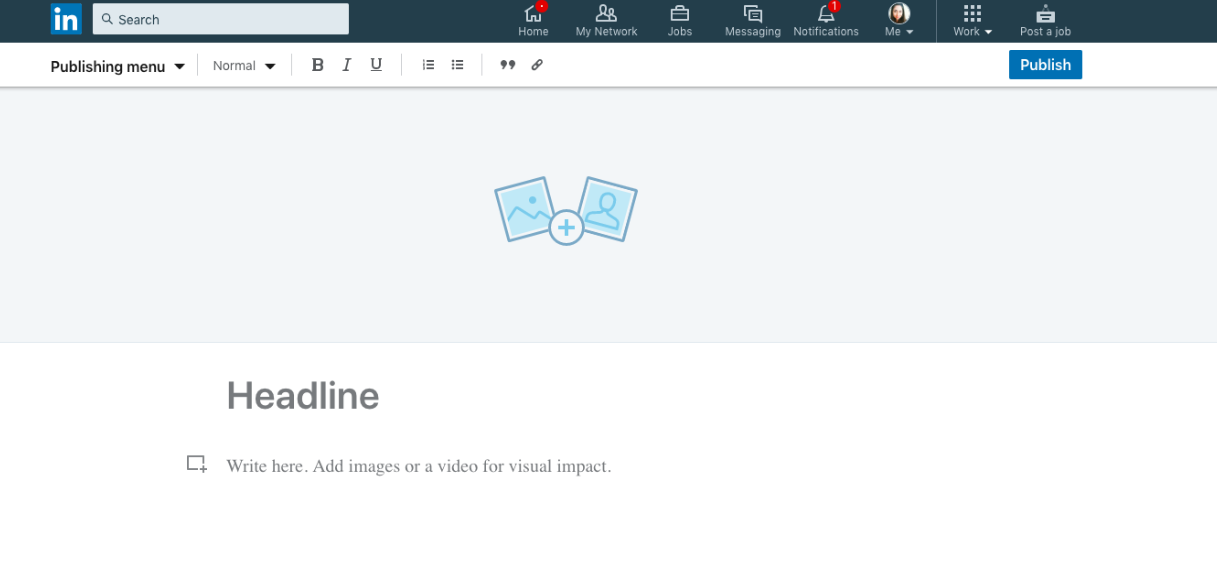
Task: Click the LinkedIn logo
Action: tap(66, 19)
